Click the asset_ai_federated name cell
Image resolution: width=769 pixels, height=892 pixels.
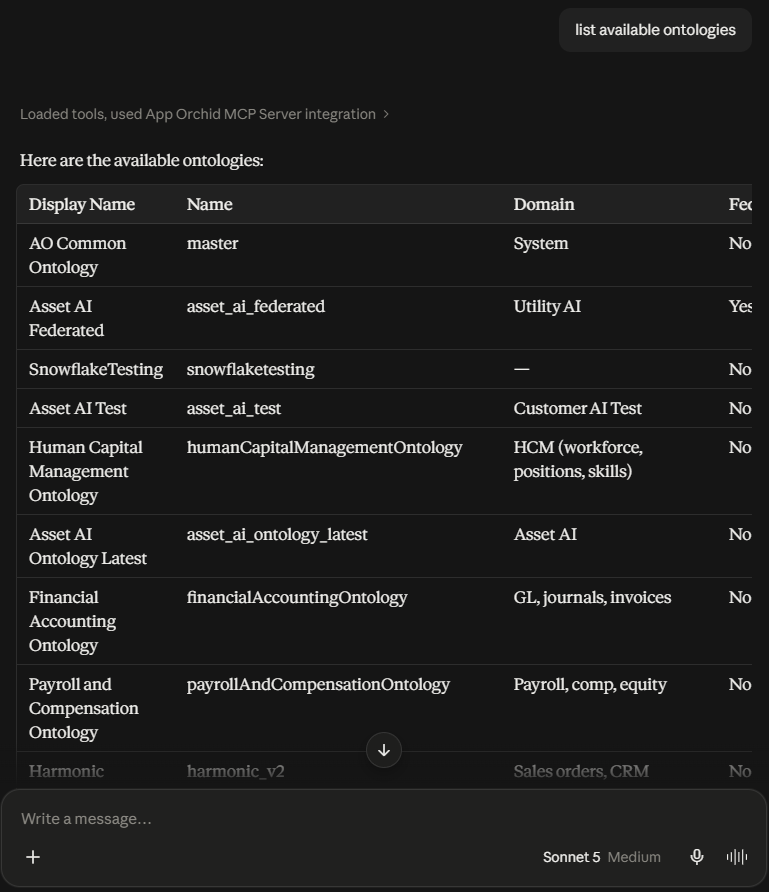click(x=256, y=307)
